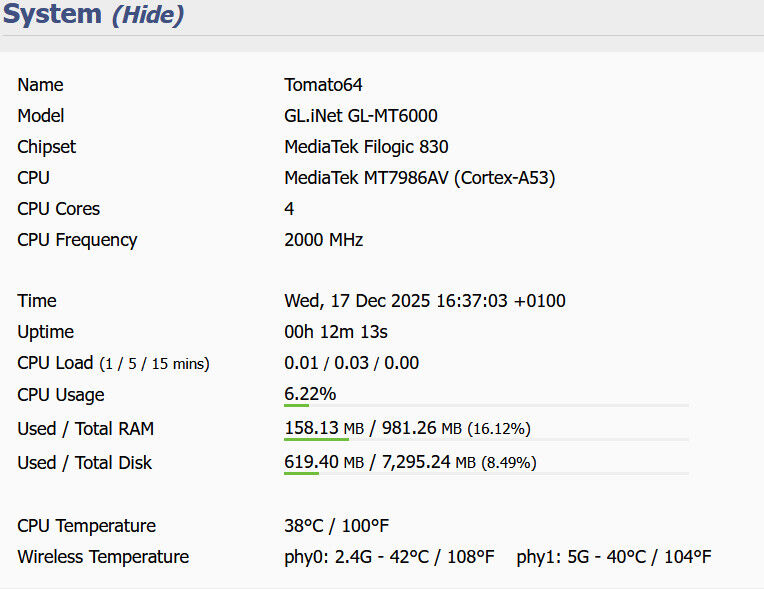Click the phy1 5G wireless temperature
Image resolution: width=764 pixels, height=589 pixels.
(x=614, y=557)
